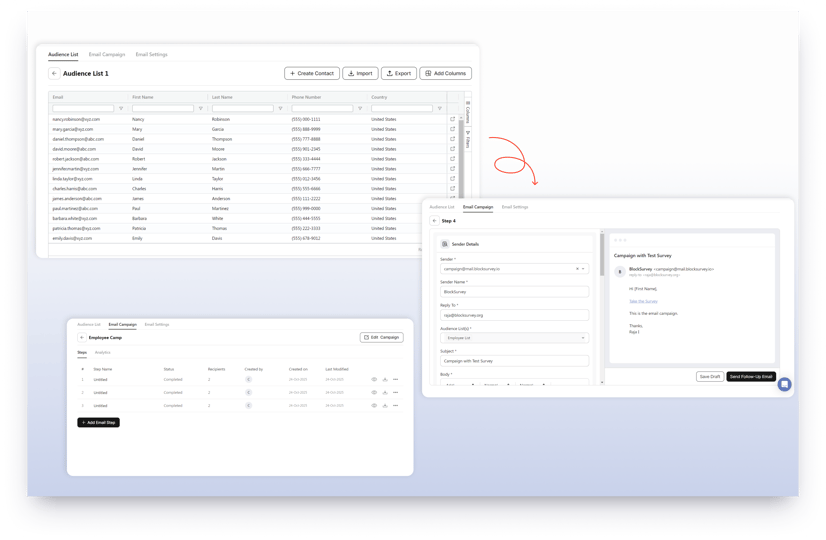Viewport: 826px width, 540px height.
Task: Click the Create Contact button
Action: coord(312,73)
